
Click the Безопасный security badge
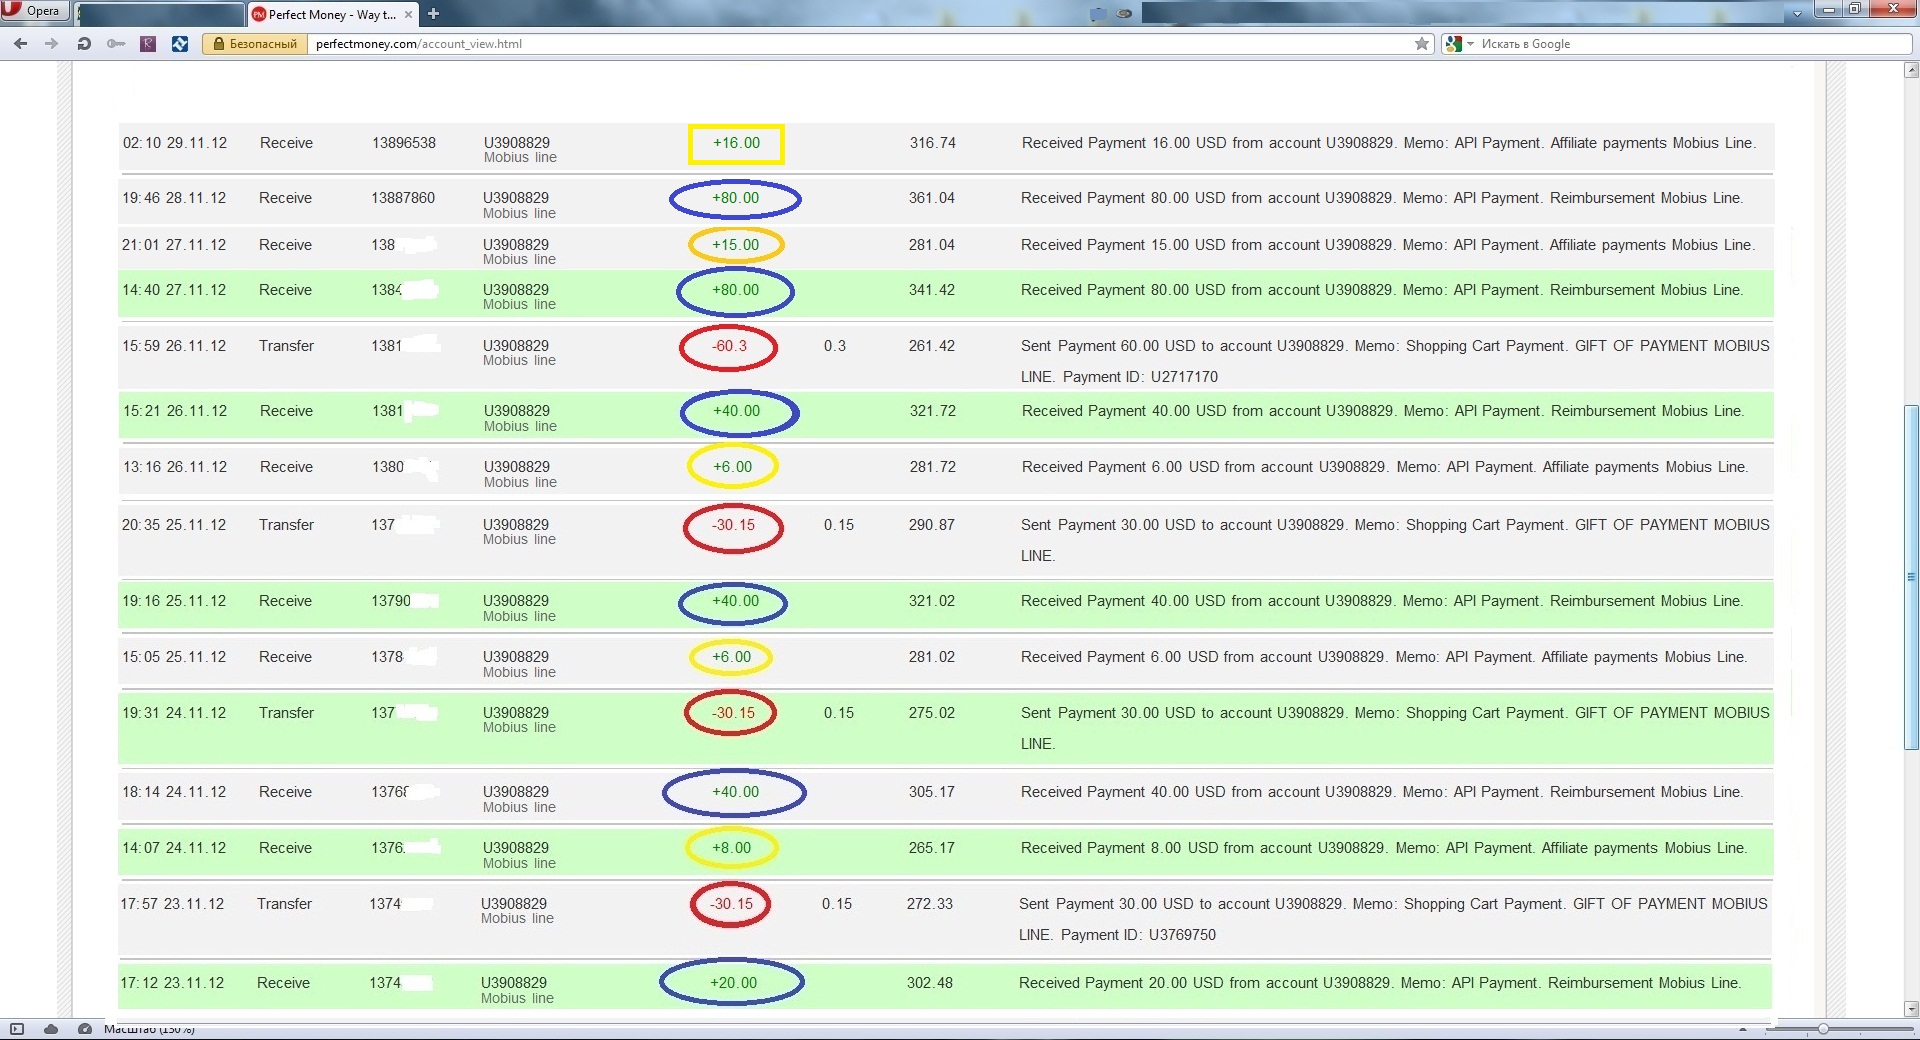255,44
